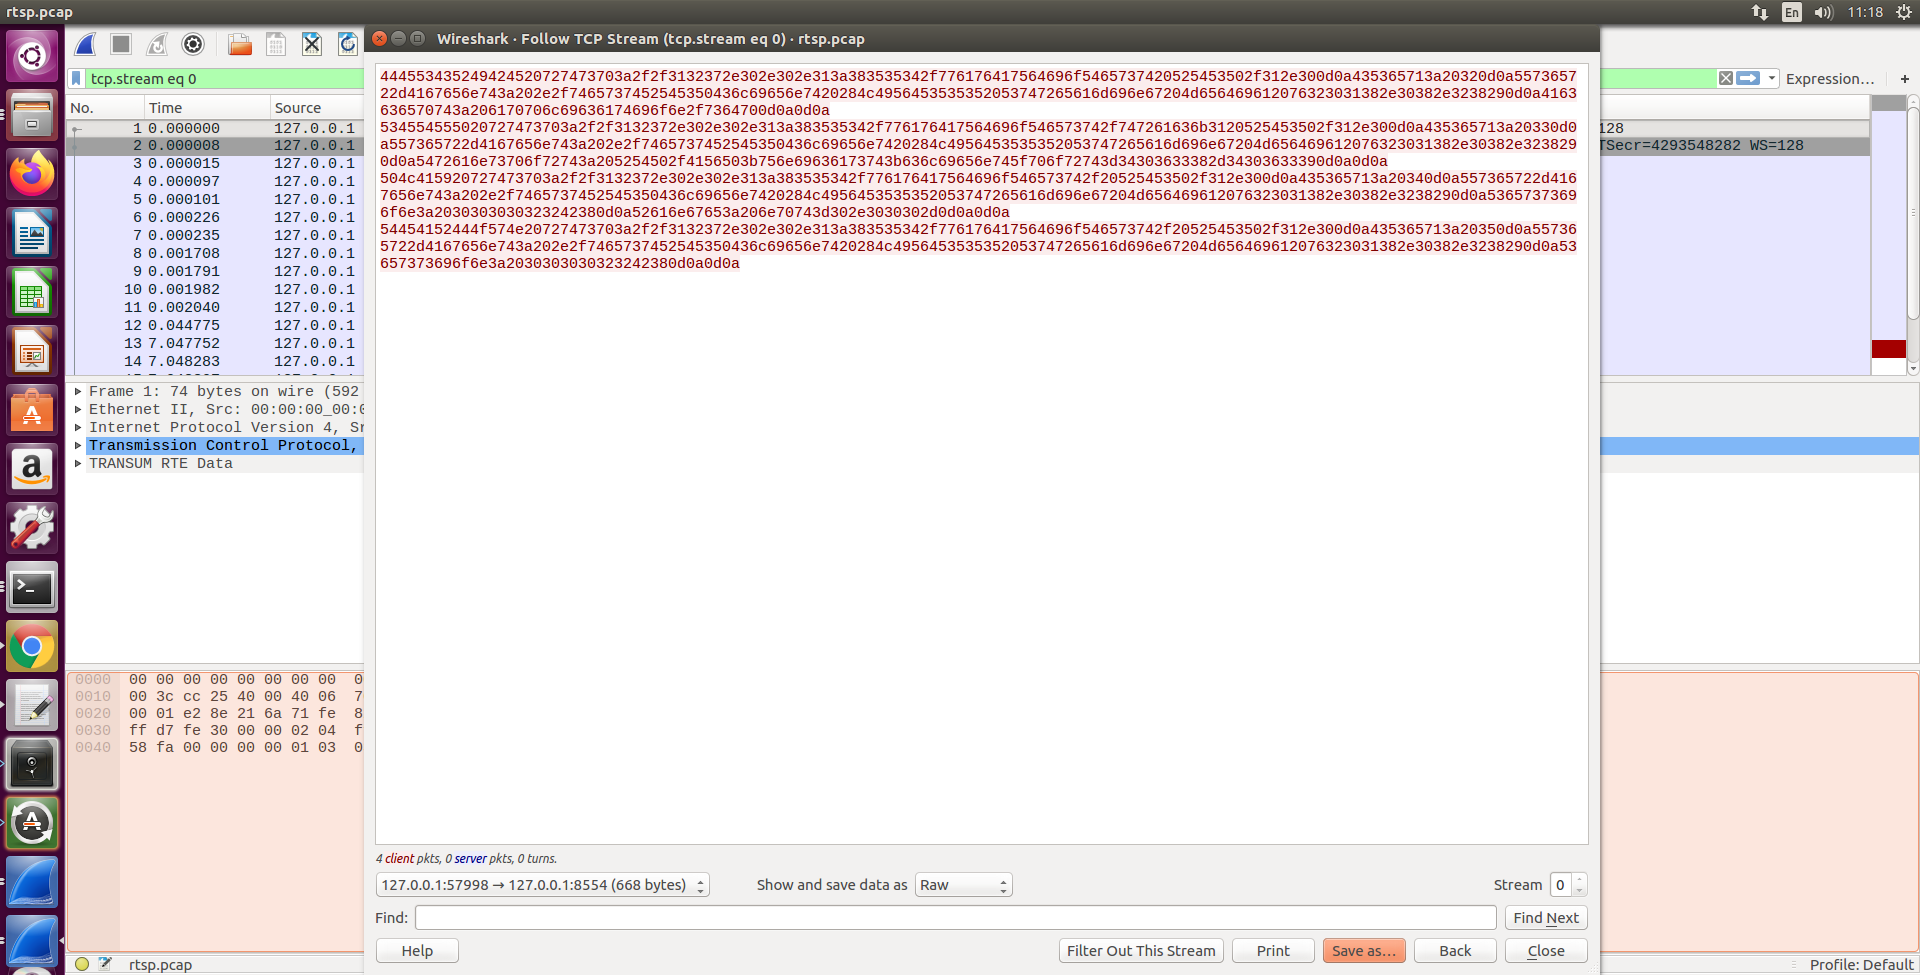Click the display filter bookmark icon
The height and width of the screenshot is (975, 1920).
tap(76, 78)
